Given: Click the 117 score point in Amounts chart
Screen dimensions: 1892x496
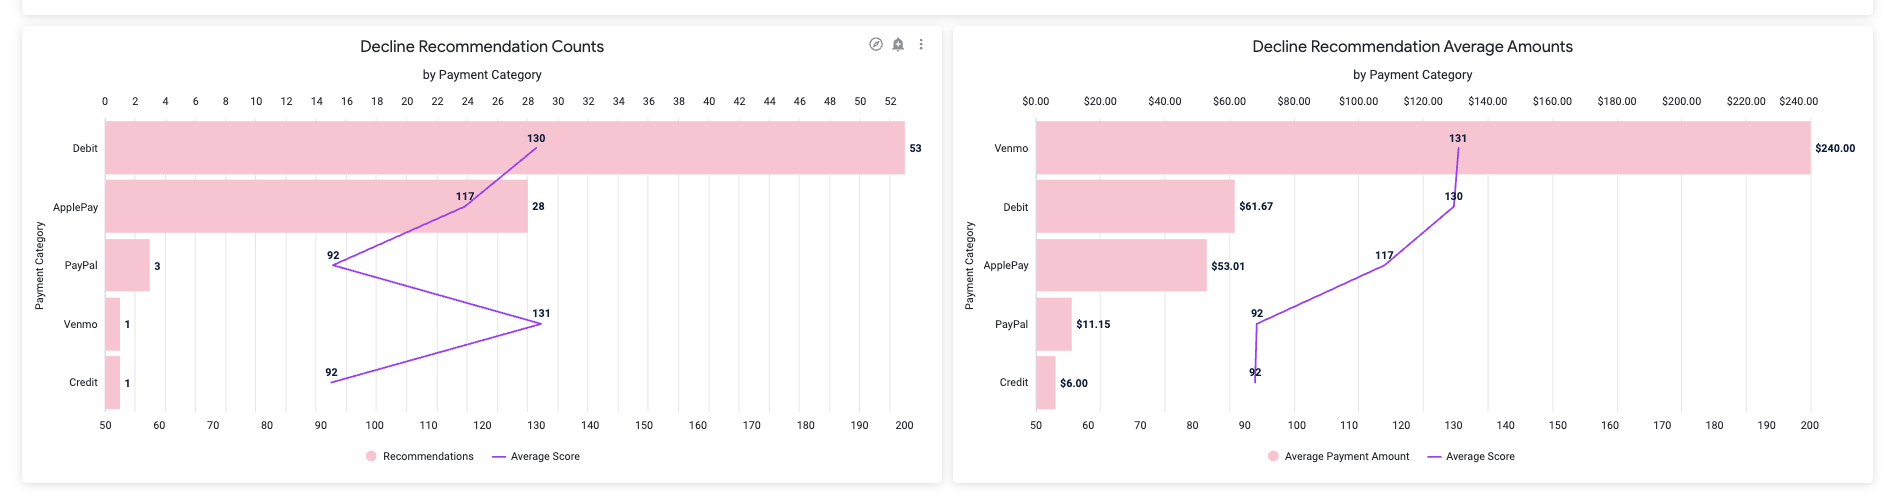Looking at the screenshot, I should click(1385, 265).
